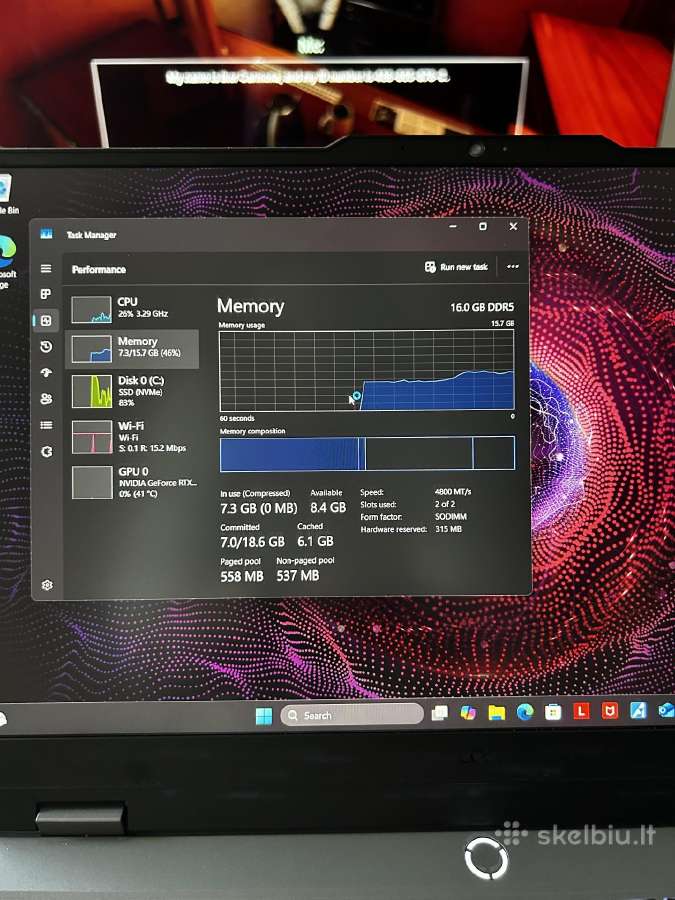Open the Windows Start menu

(x=264, y=716)
